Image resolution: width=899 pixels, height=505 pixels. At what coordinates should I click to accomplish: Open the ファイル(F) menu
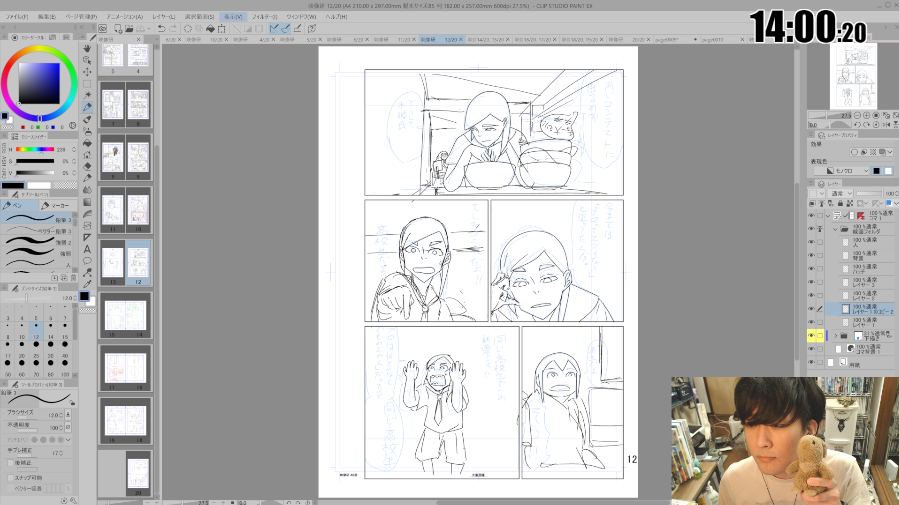coord(17,17)
